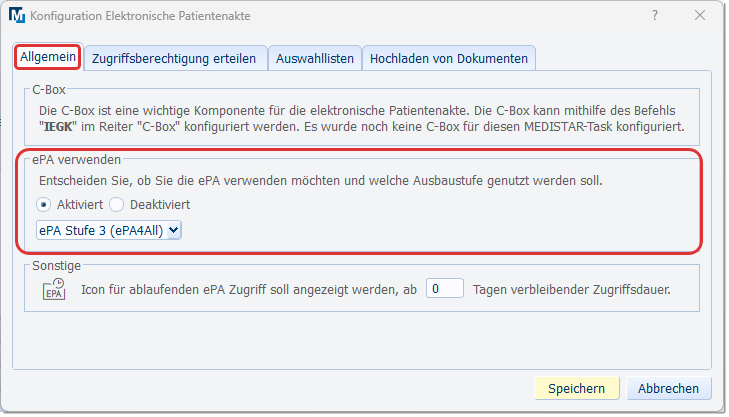Open help with the question mark button

tap(655, 17)
